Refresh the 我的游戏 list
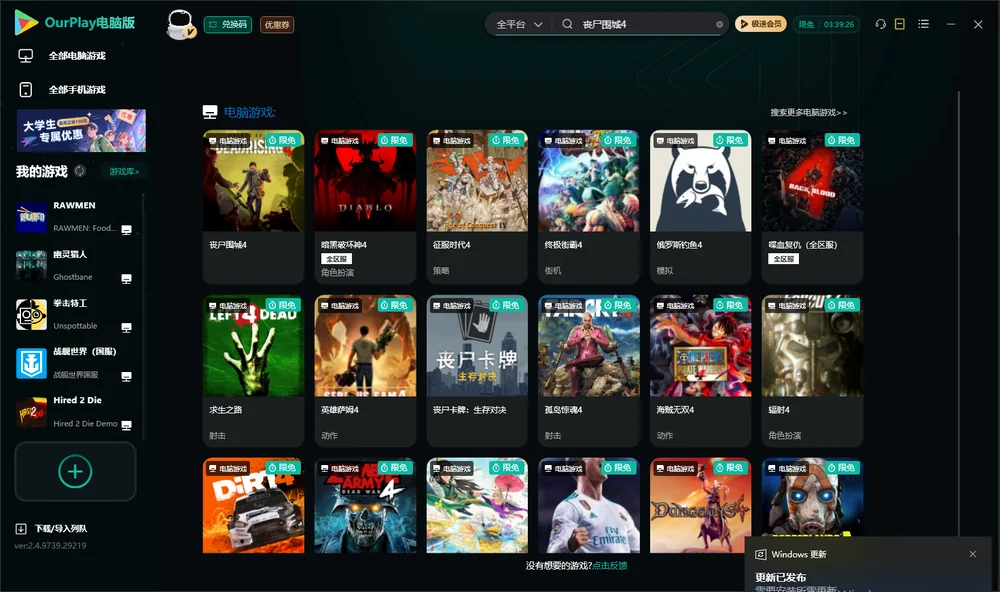The height and width of the screenshot is (592, 1000). coord(80,171)
